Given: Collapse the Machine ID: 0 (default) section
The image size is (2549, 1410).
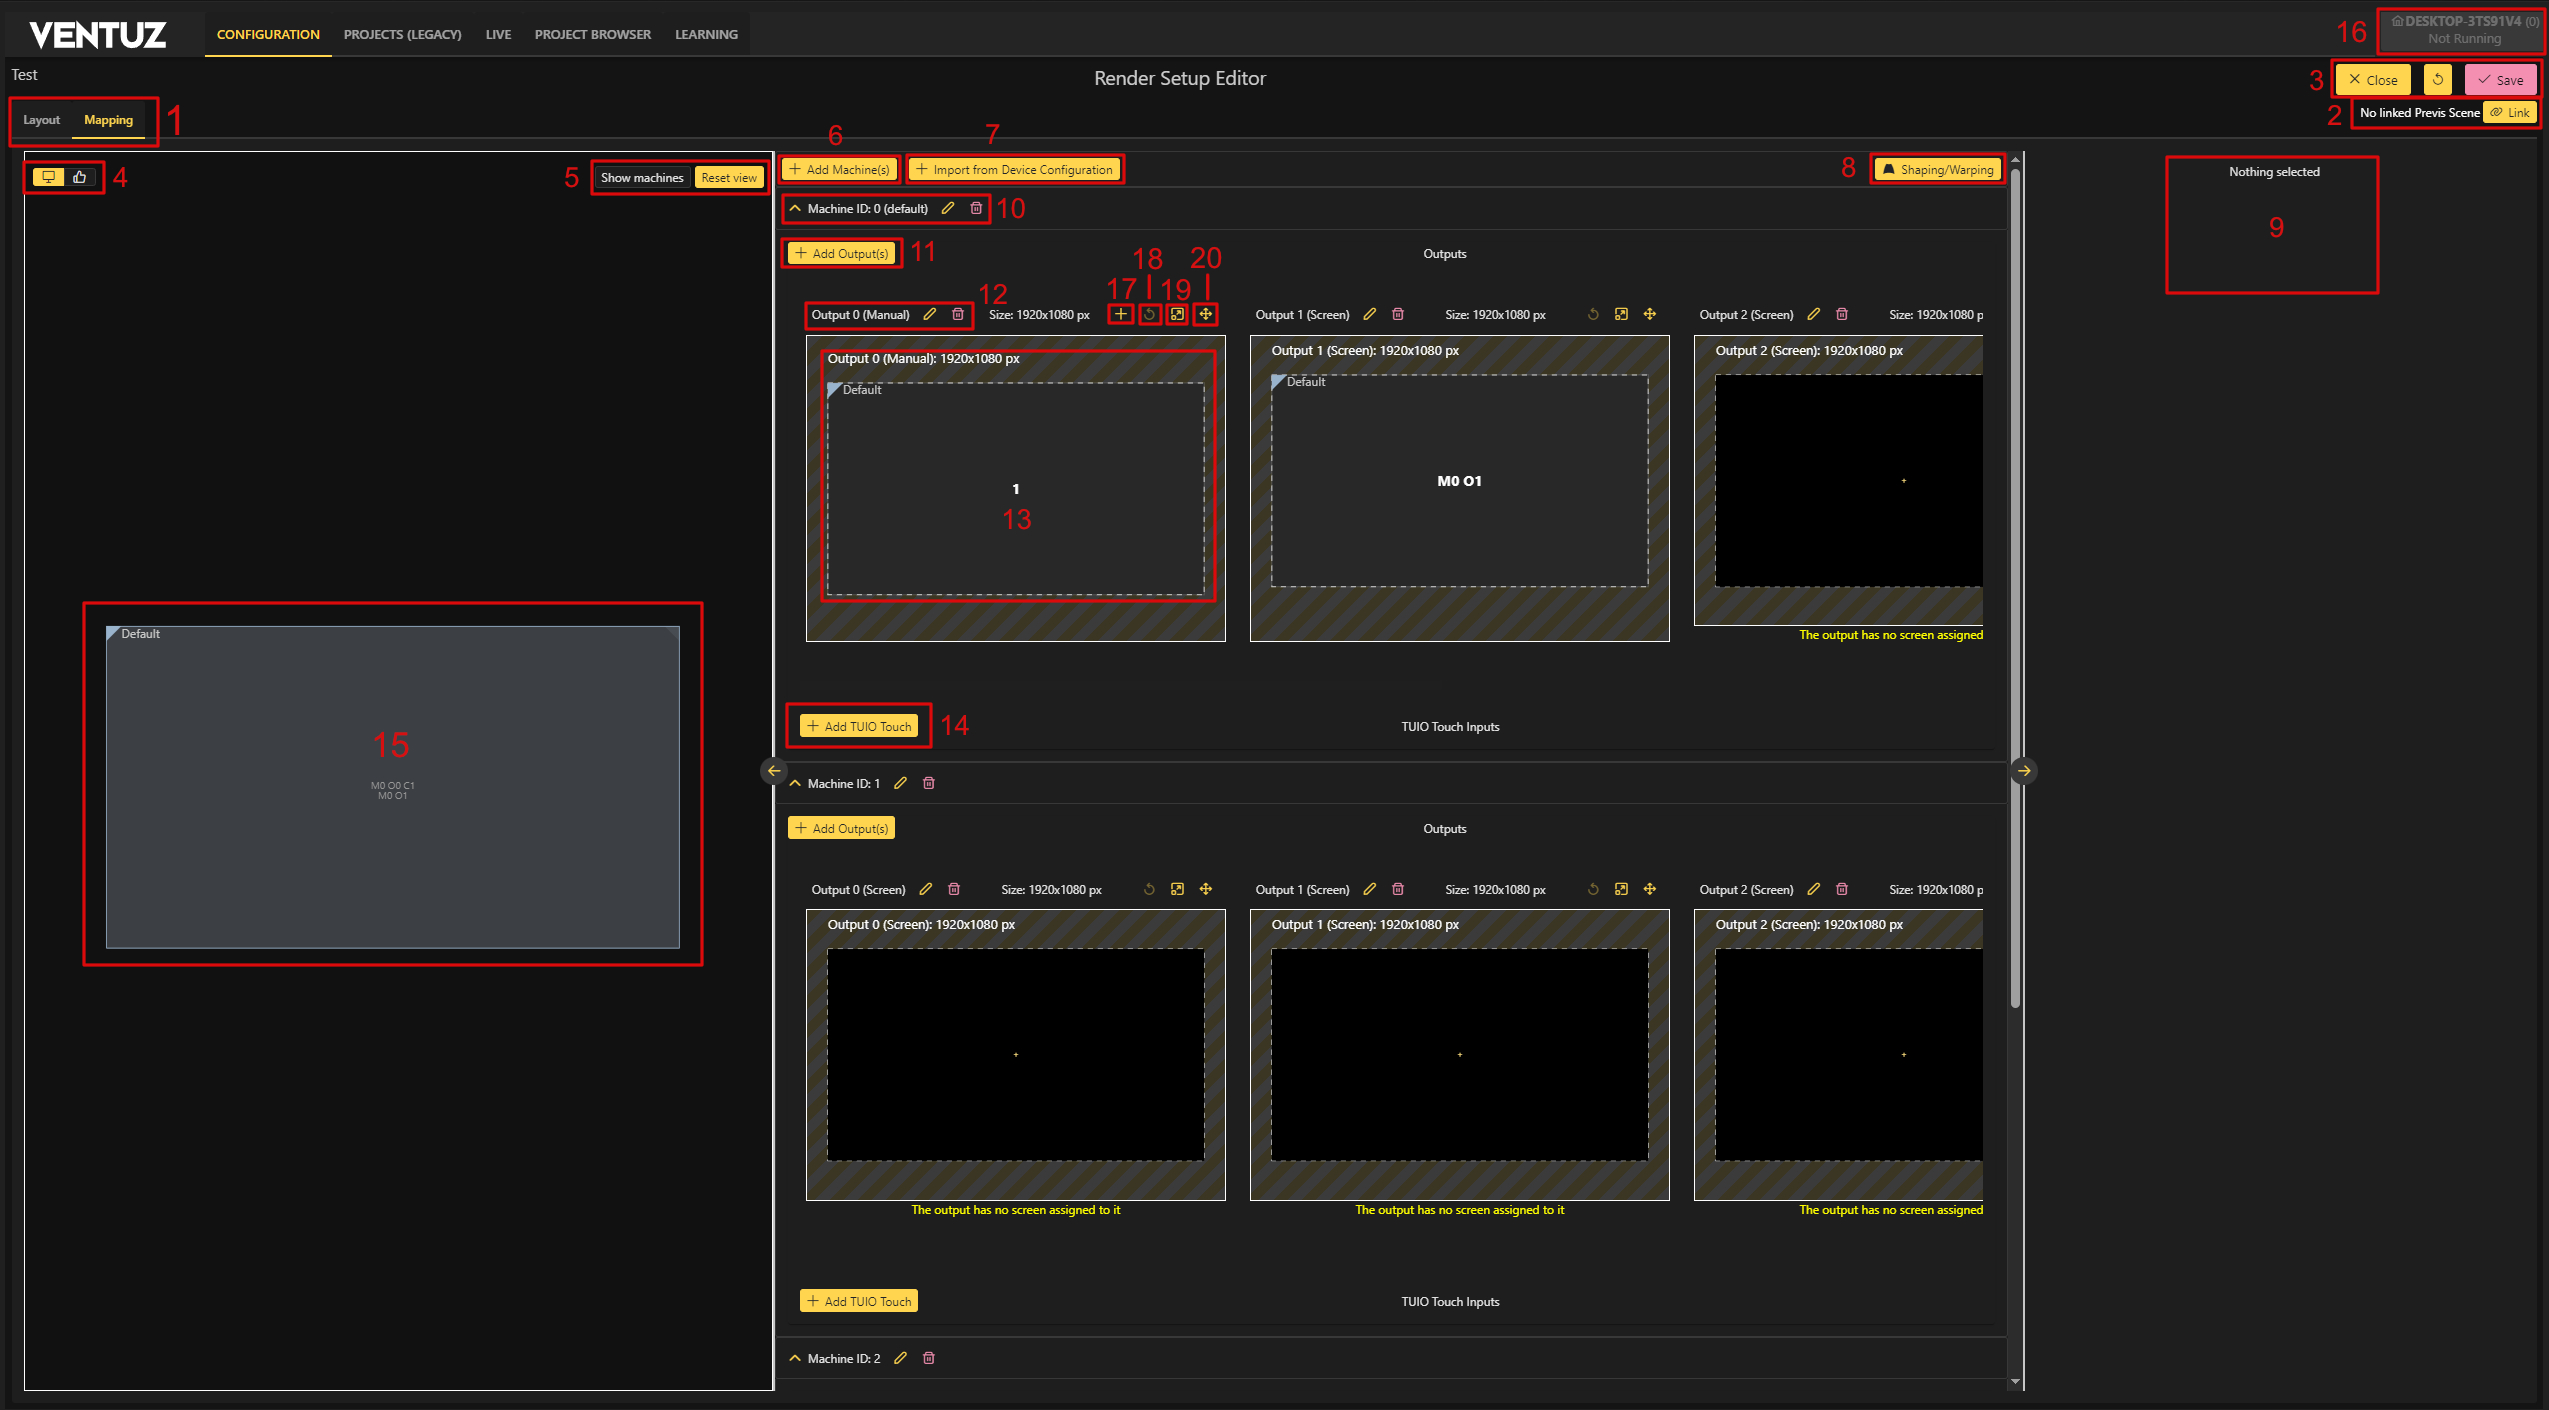Looking at the screenshot, I should (x=795, y=208).
